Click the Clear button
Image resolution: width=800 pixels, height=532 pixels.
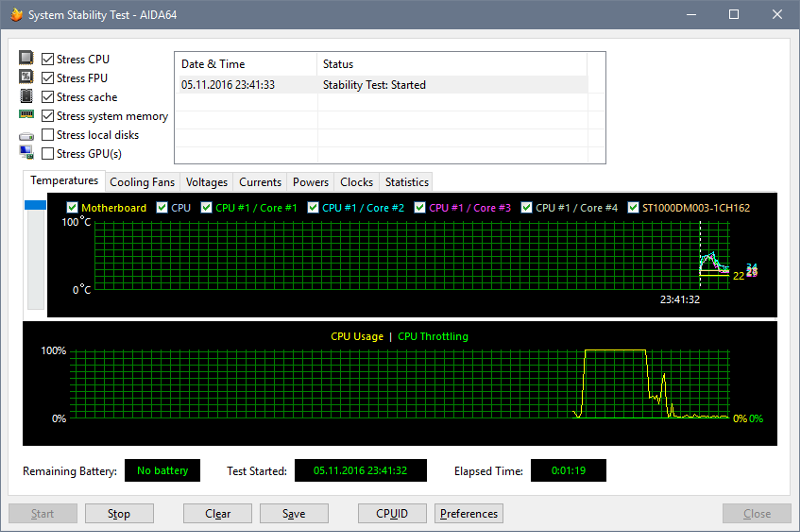[217, 514]
